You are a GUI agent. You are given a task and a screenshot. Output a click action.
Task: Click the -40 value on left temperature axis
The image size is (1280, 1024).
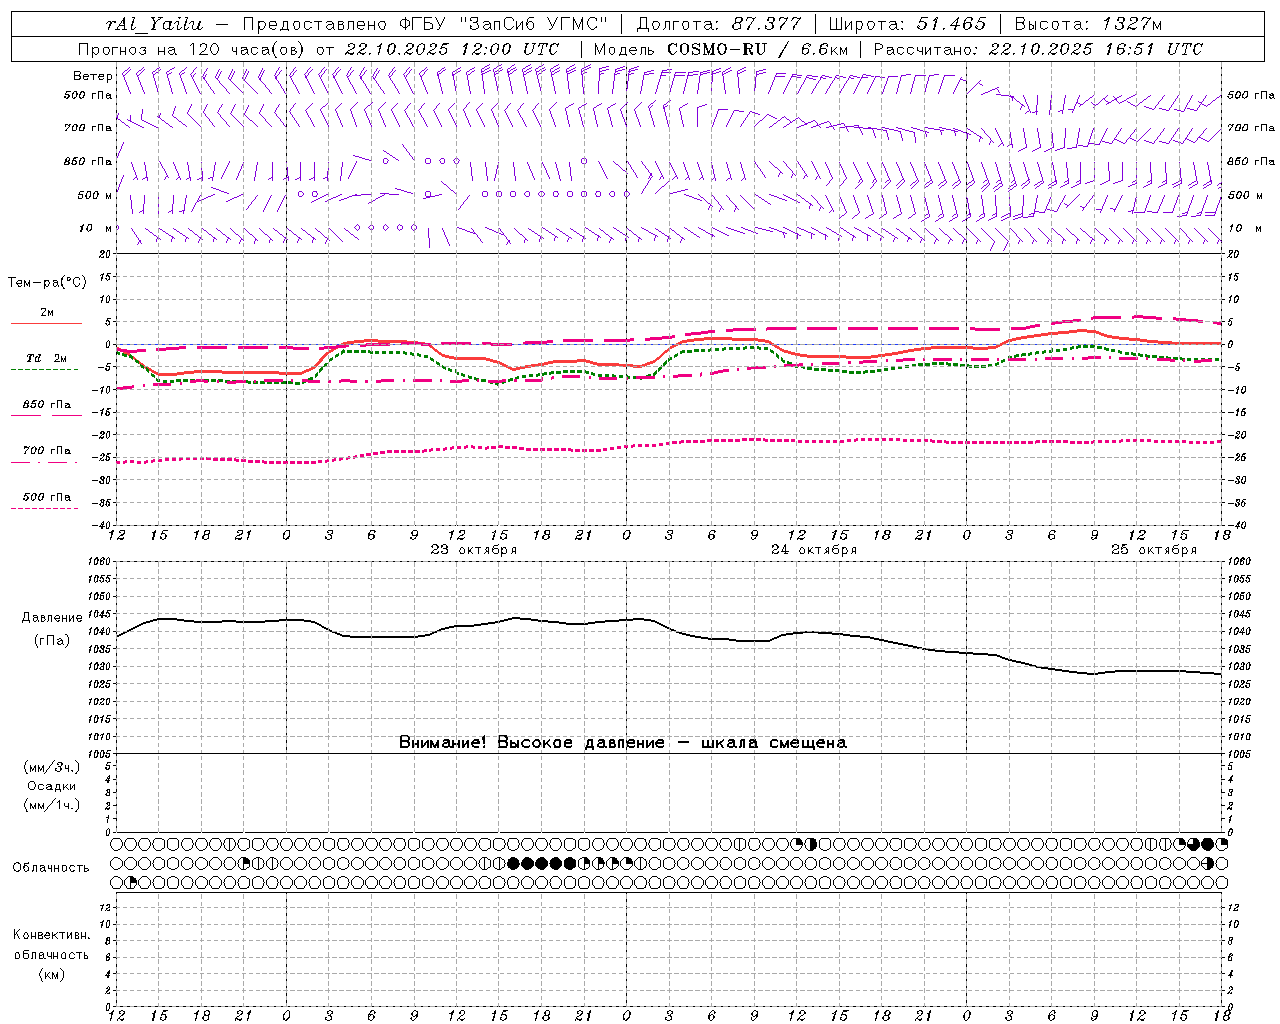tap(102, 526)
